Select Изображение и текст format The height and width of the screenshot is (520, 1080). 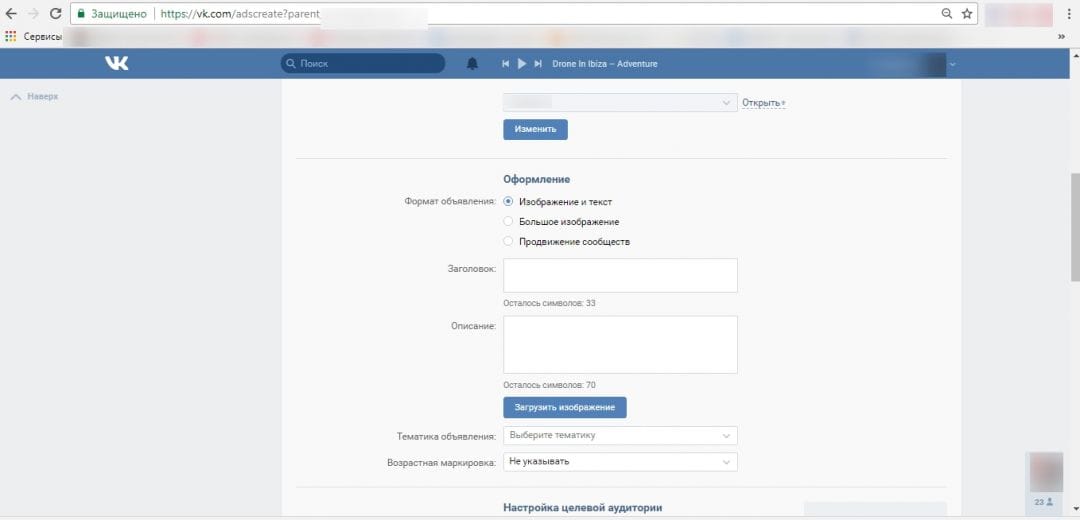point(508,202)
